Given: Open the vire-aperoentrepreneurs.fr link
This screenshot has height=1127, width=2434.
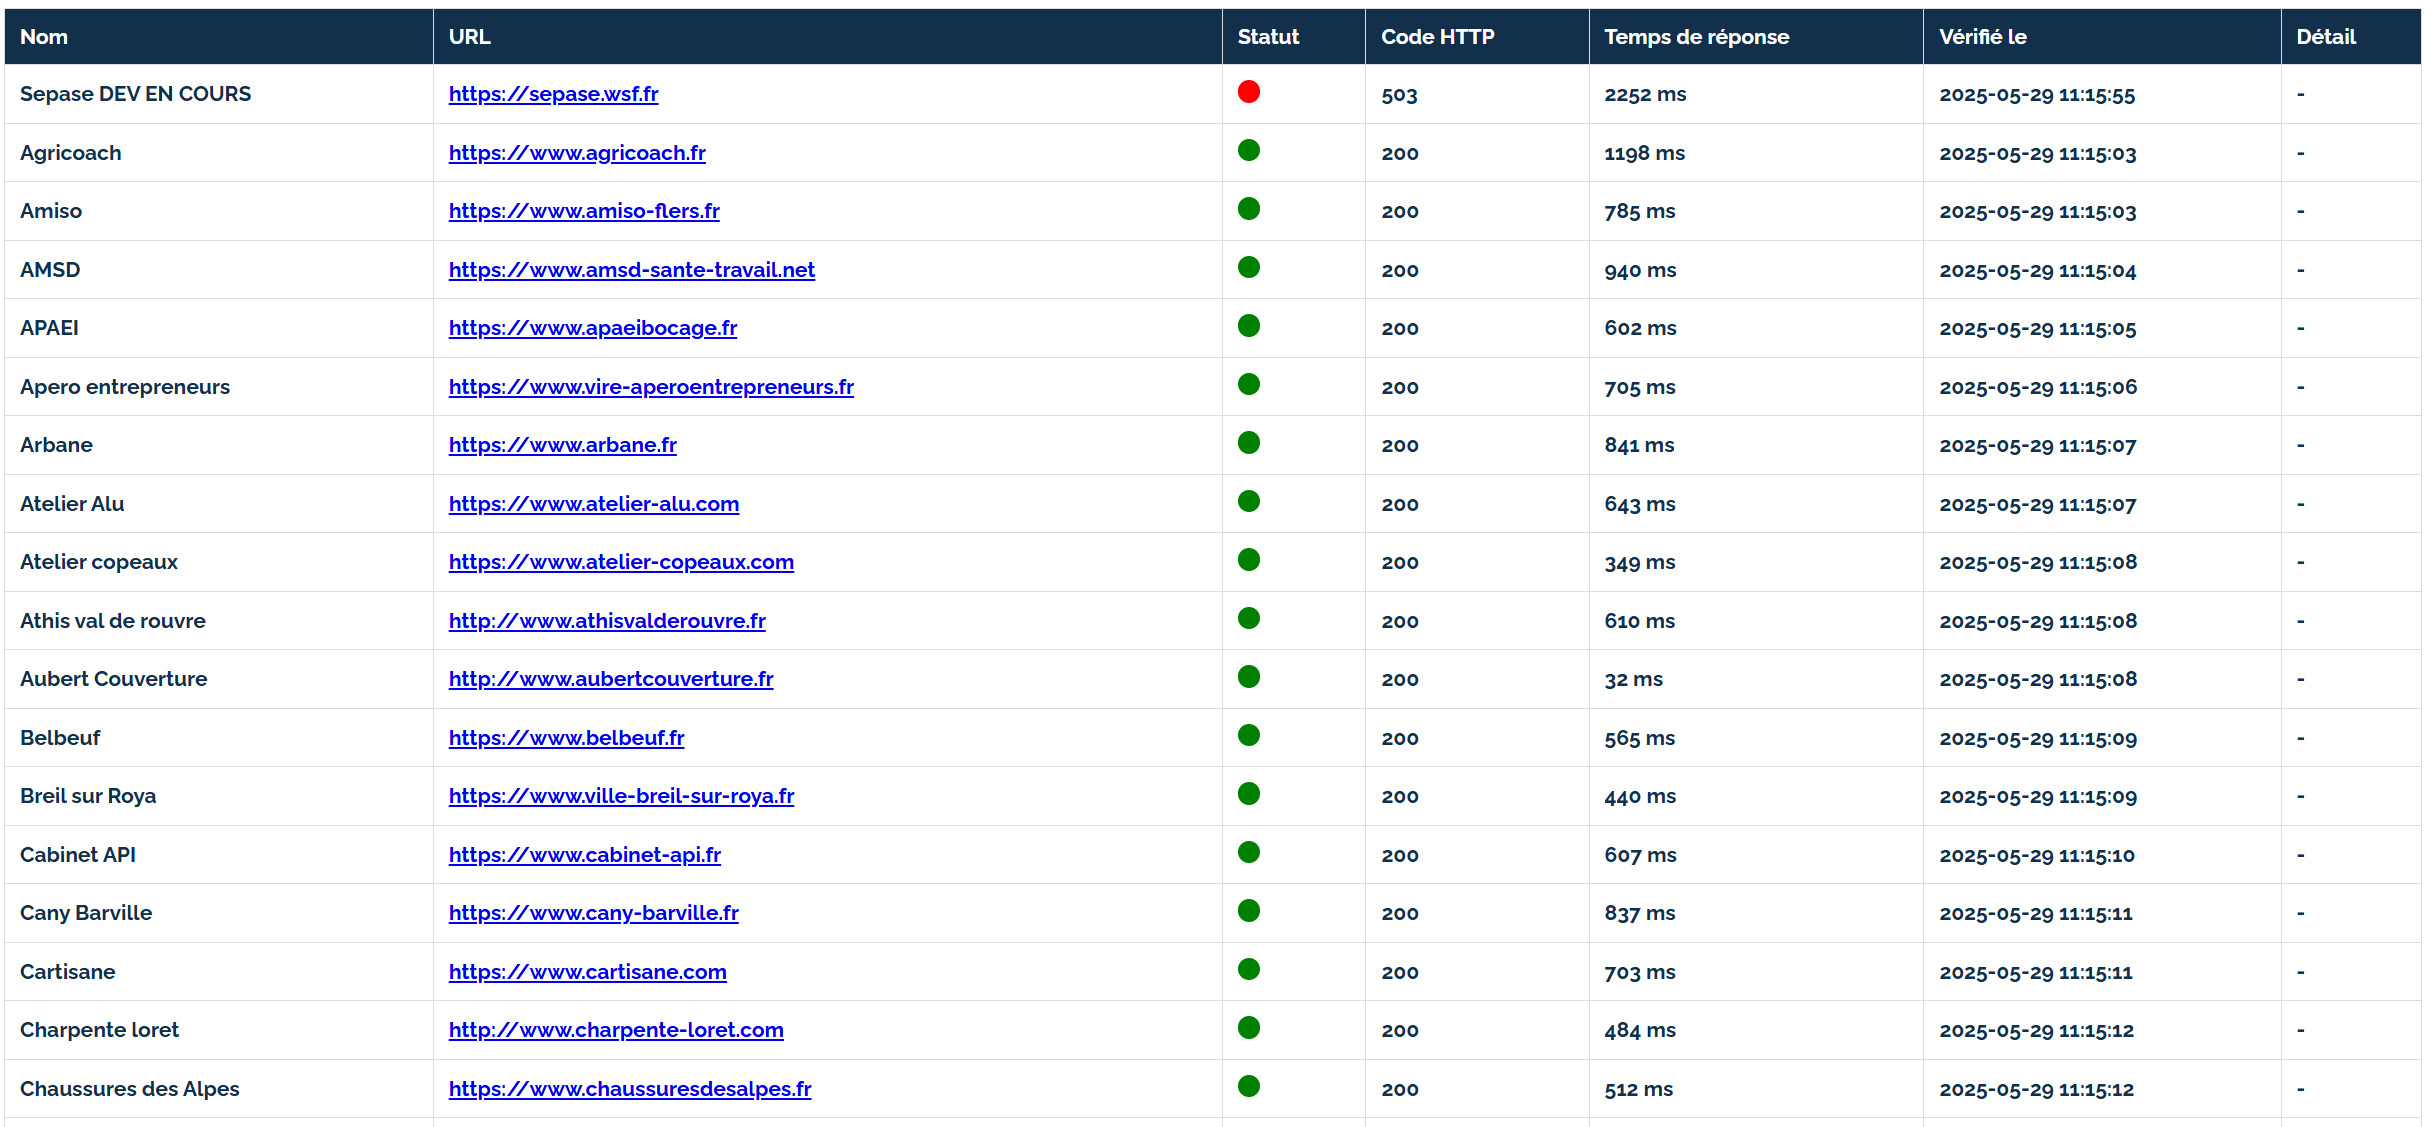Looking at the screenshot, I should point(651,387).
